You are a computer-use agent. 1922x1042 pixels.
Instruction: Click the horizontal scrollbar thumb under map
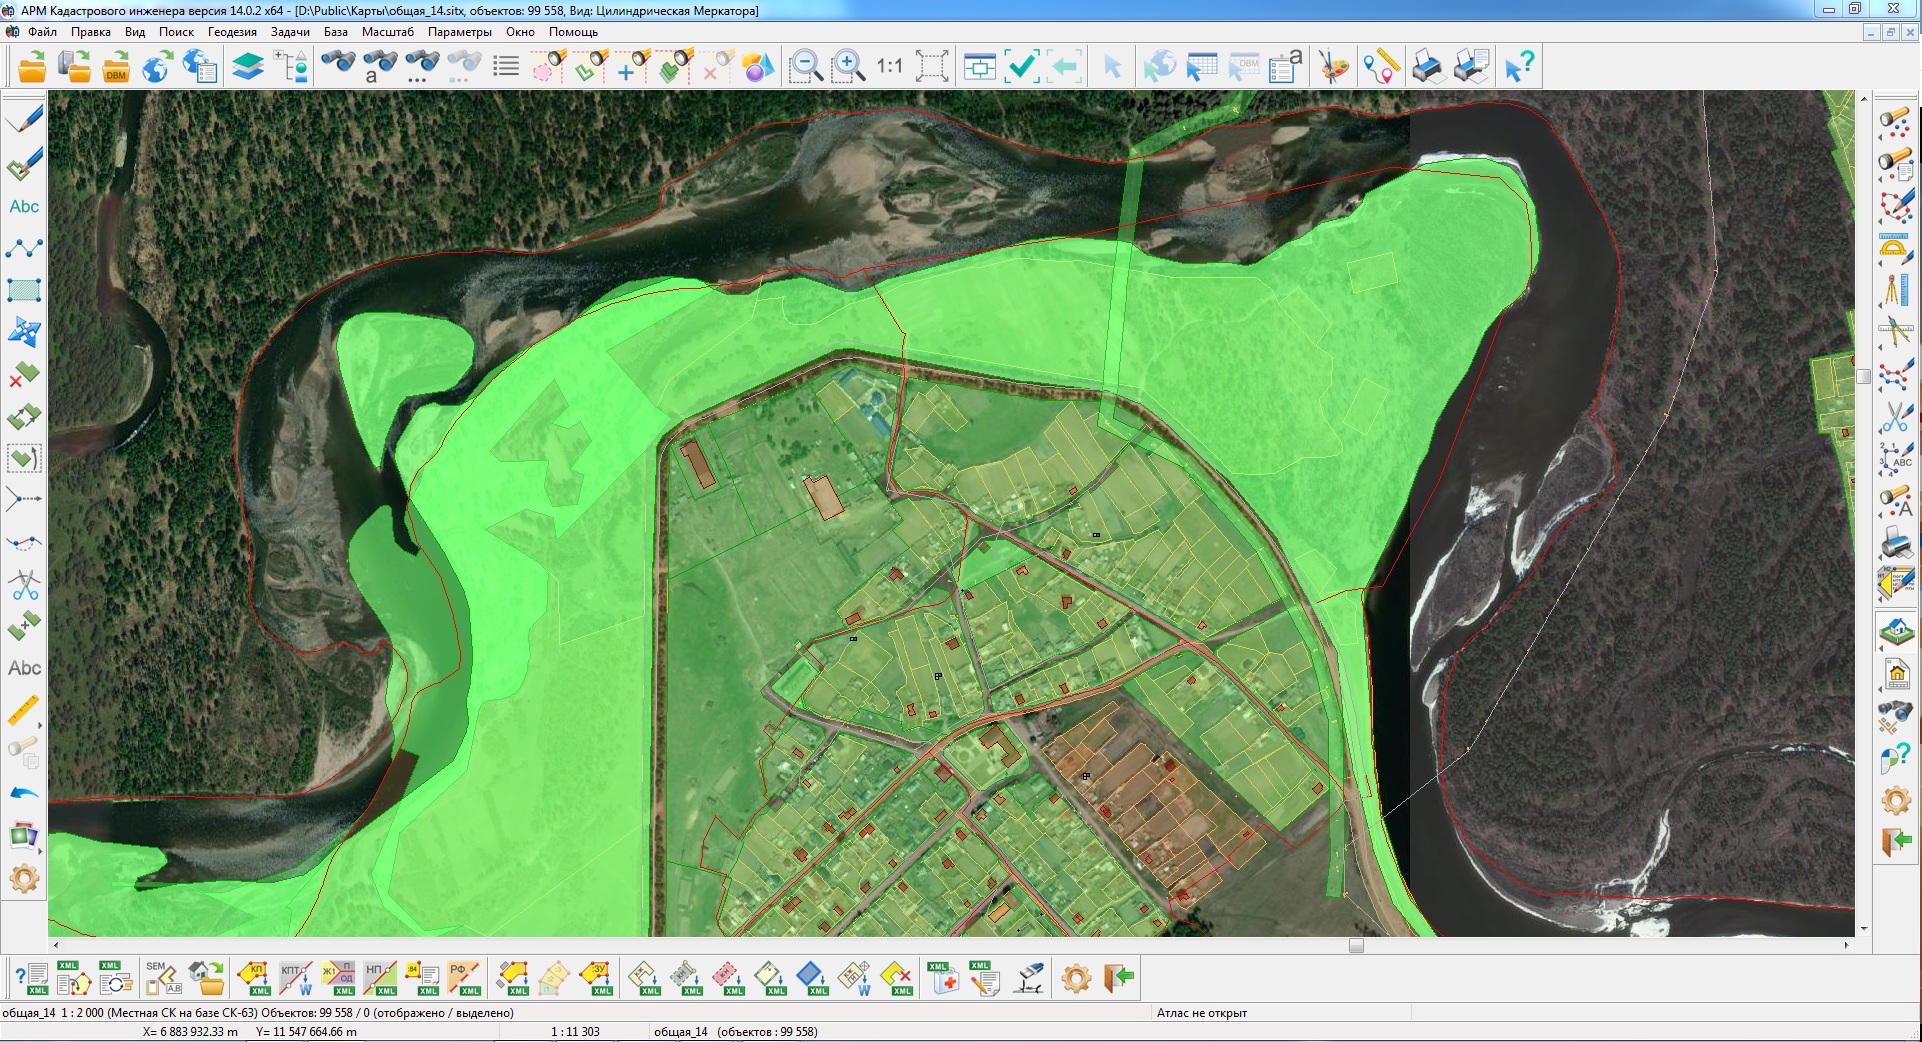point(1356,945)
